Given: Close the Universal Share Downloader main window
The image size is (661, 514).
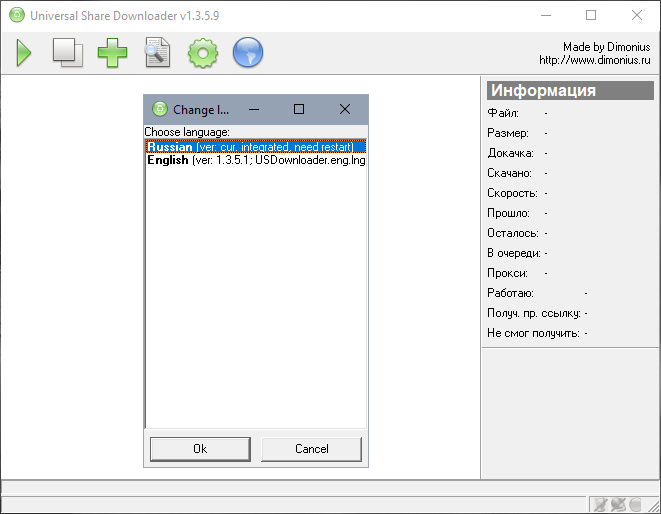Looking at the screenshot, I should coord(637,15).
